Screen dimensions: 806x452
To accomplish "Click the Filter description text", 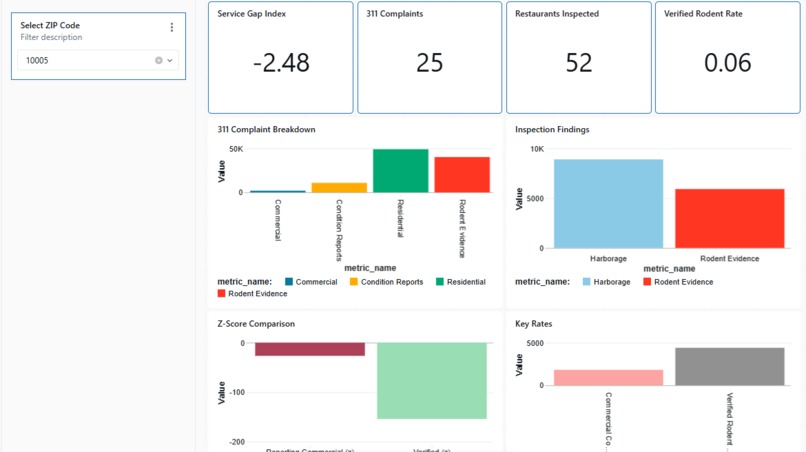I will 51,37.
